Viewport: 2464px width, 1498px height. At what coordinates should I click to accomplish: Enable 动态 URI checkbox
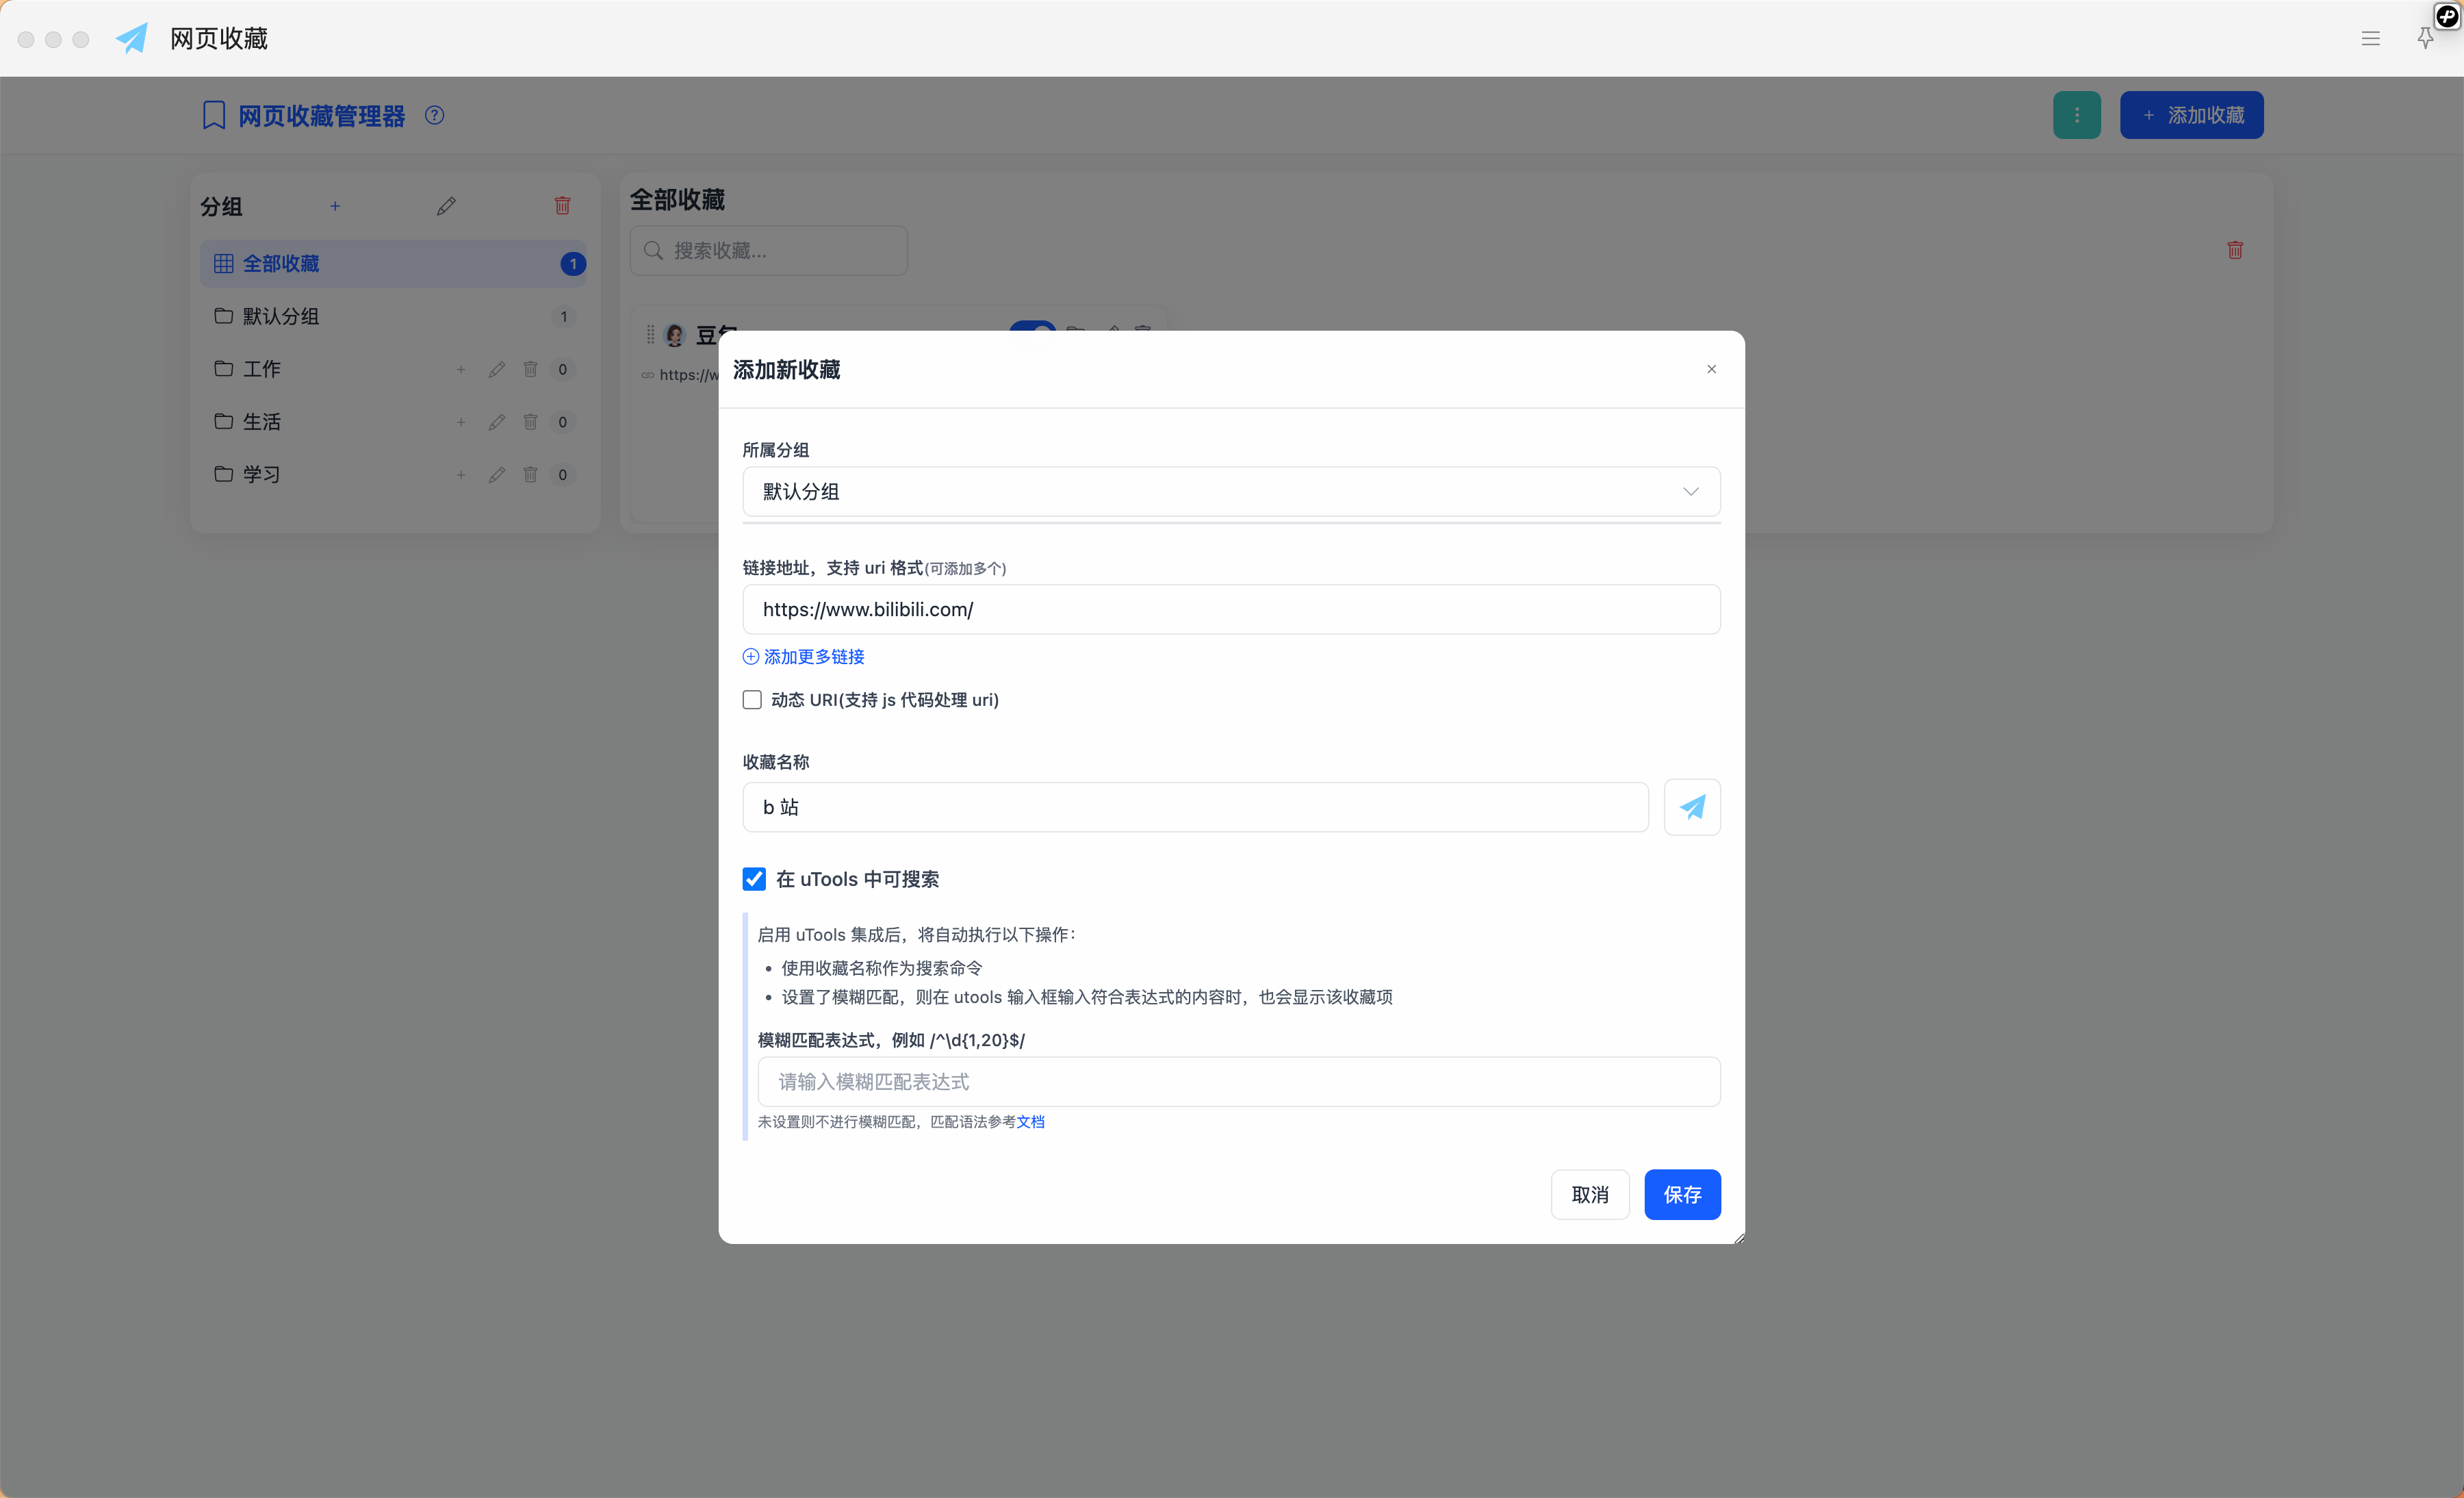(752, 699)
